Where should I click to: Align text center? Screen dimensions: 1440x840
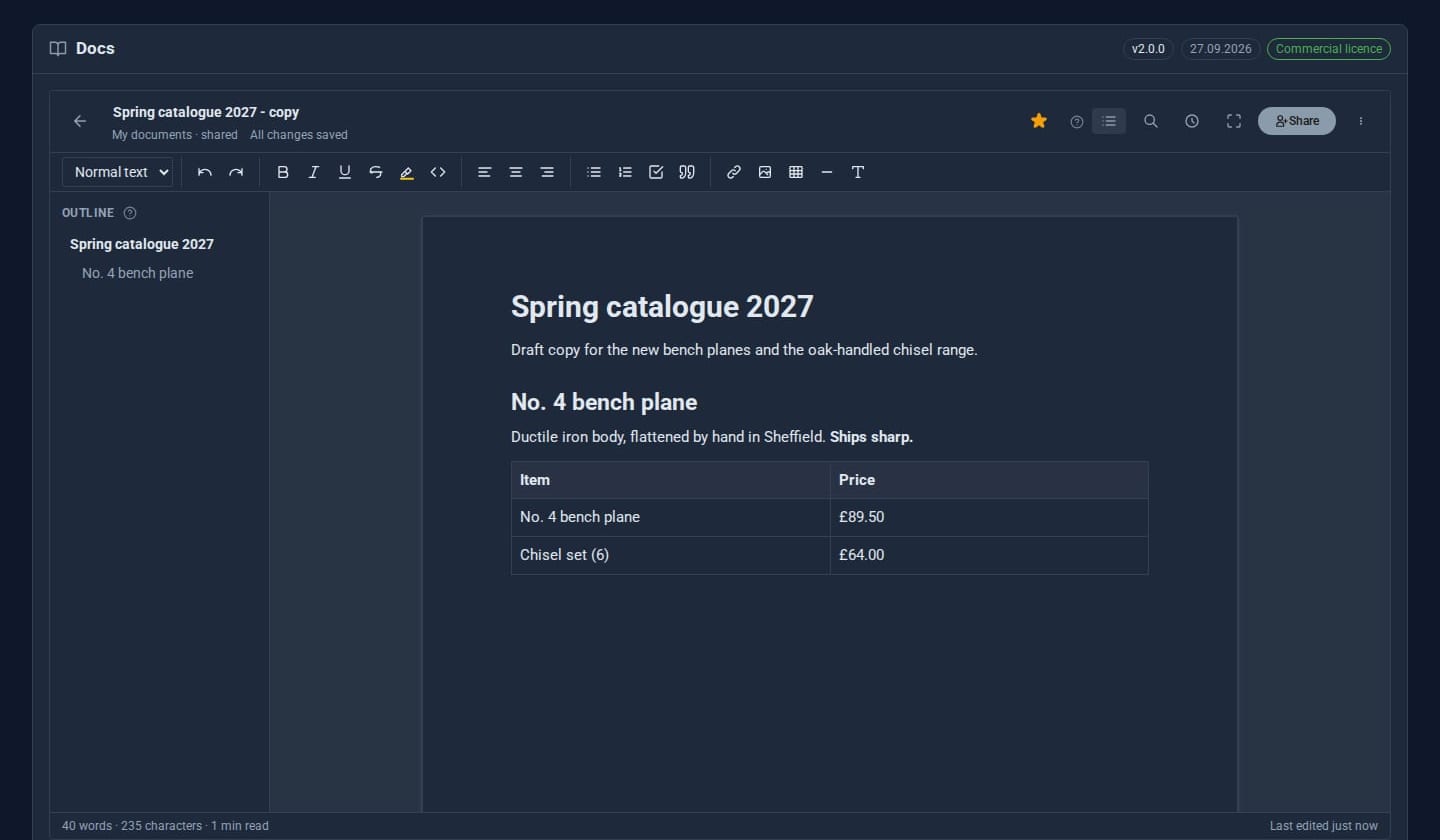tap(516, 172)
